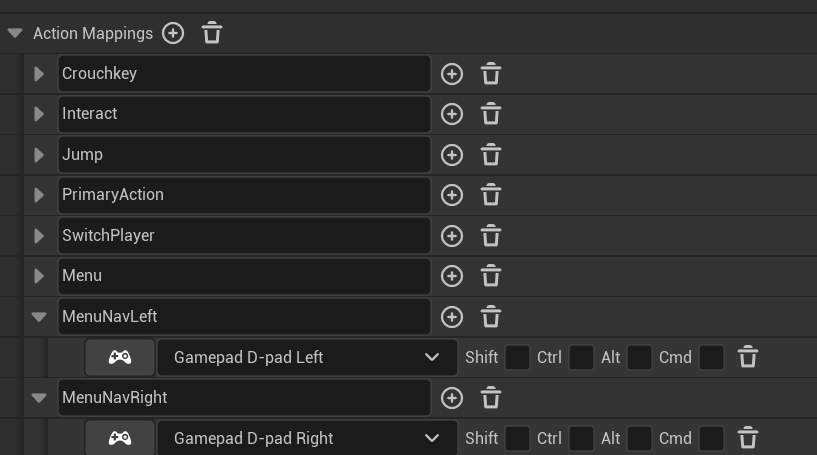Enable Shift modifier for D-pad Left
Viewport: 817px width, 455px height.
tap(517, 357)
